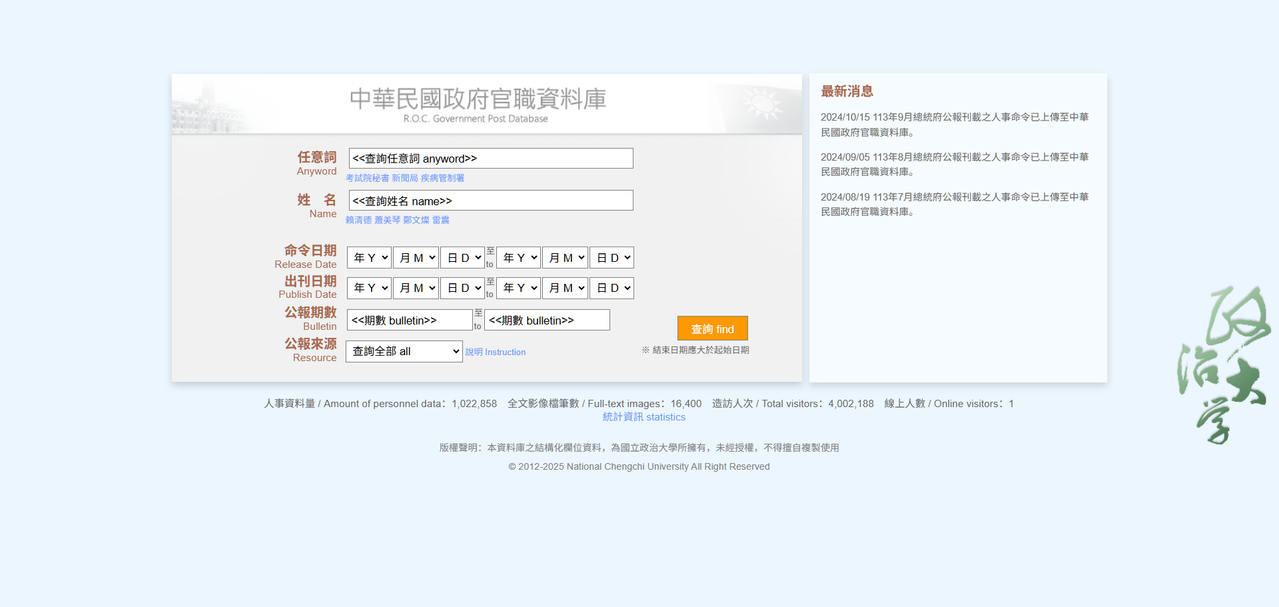Click the Total visitors count 4,002,188

click(851, 404)
